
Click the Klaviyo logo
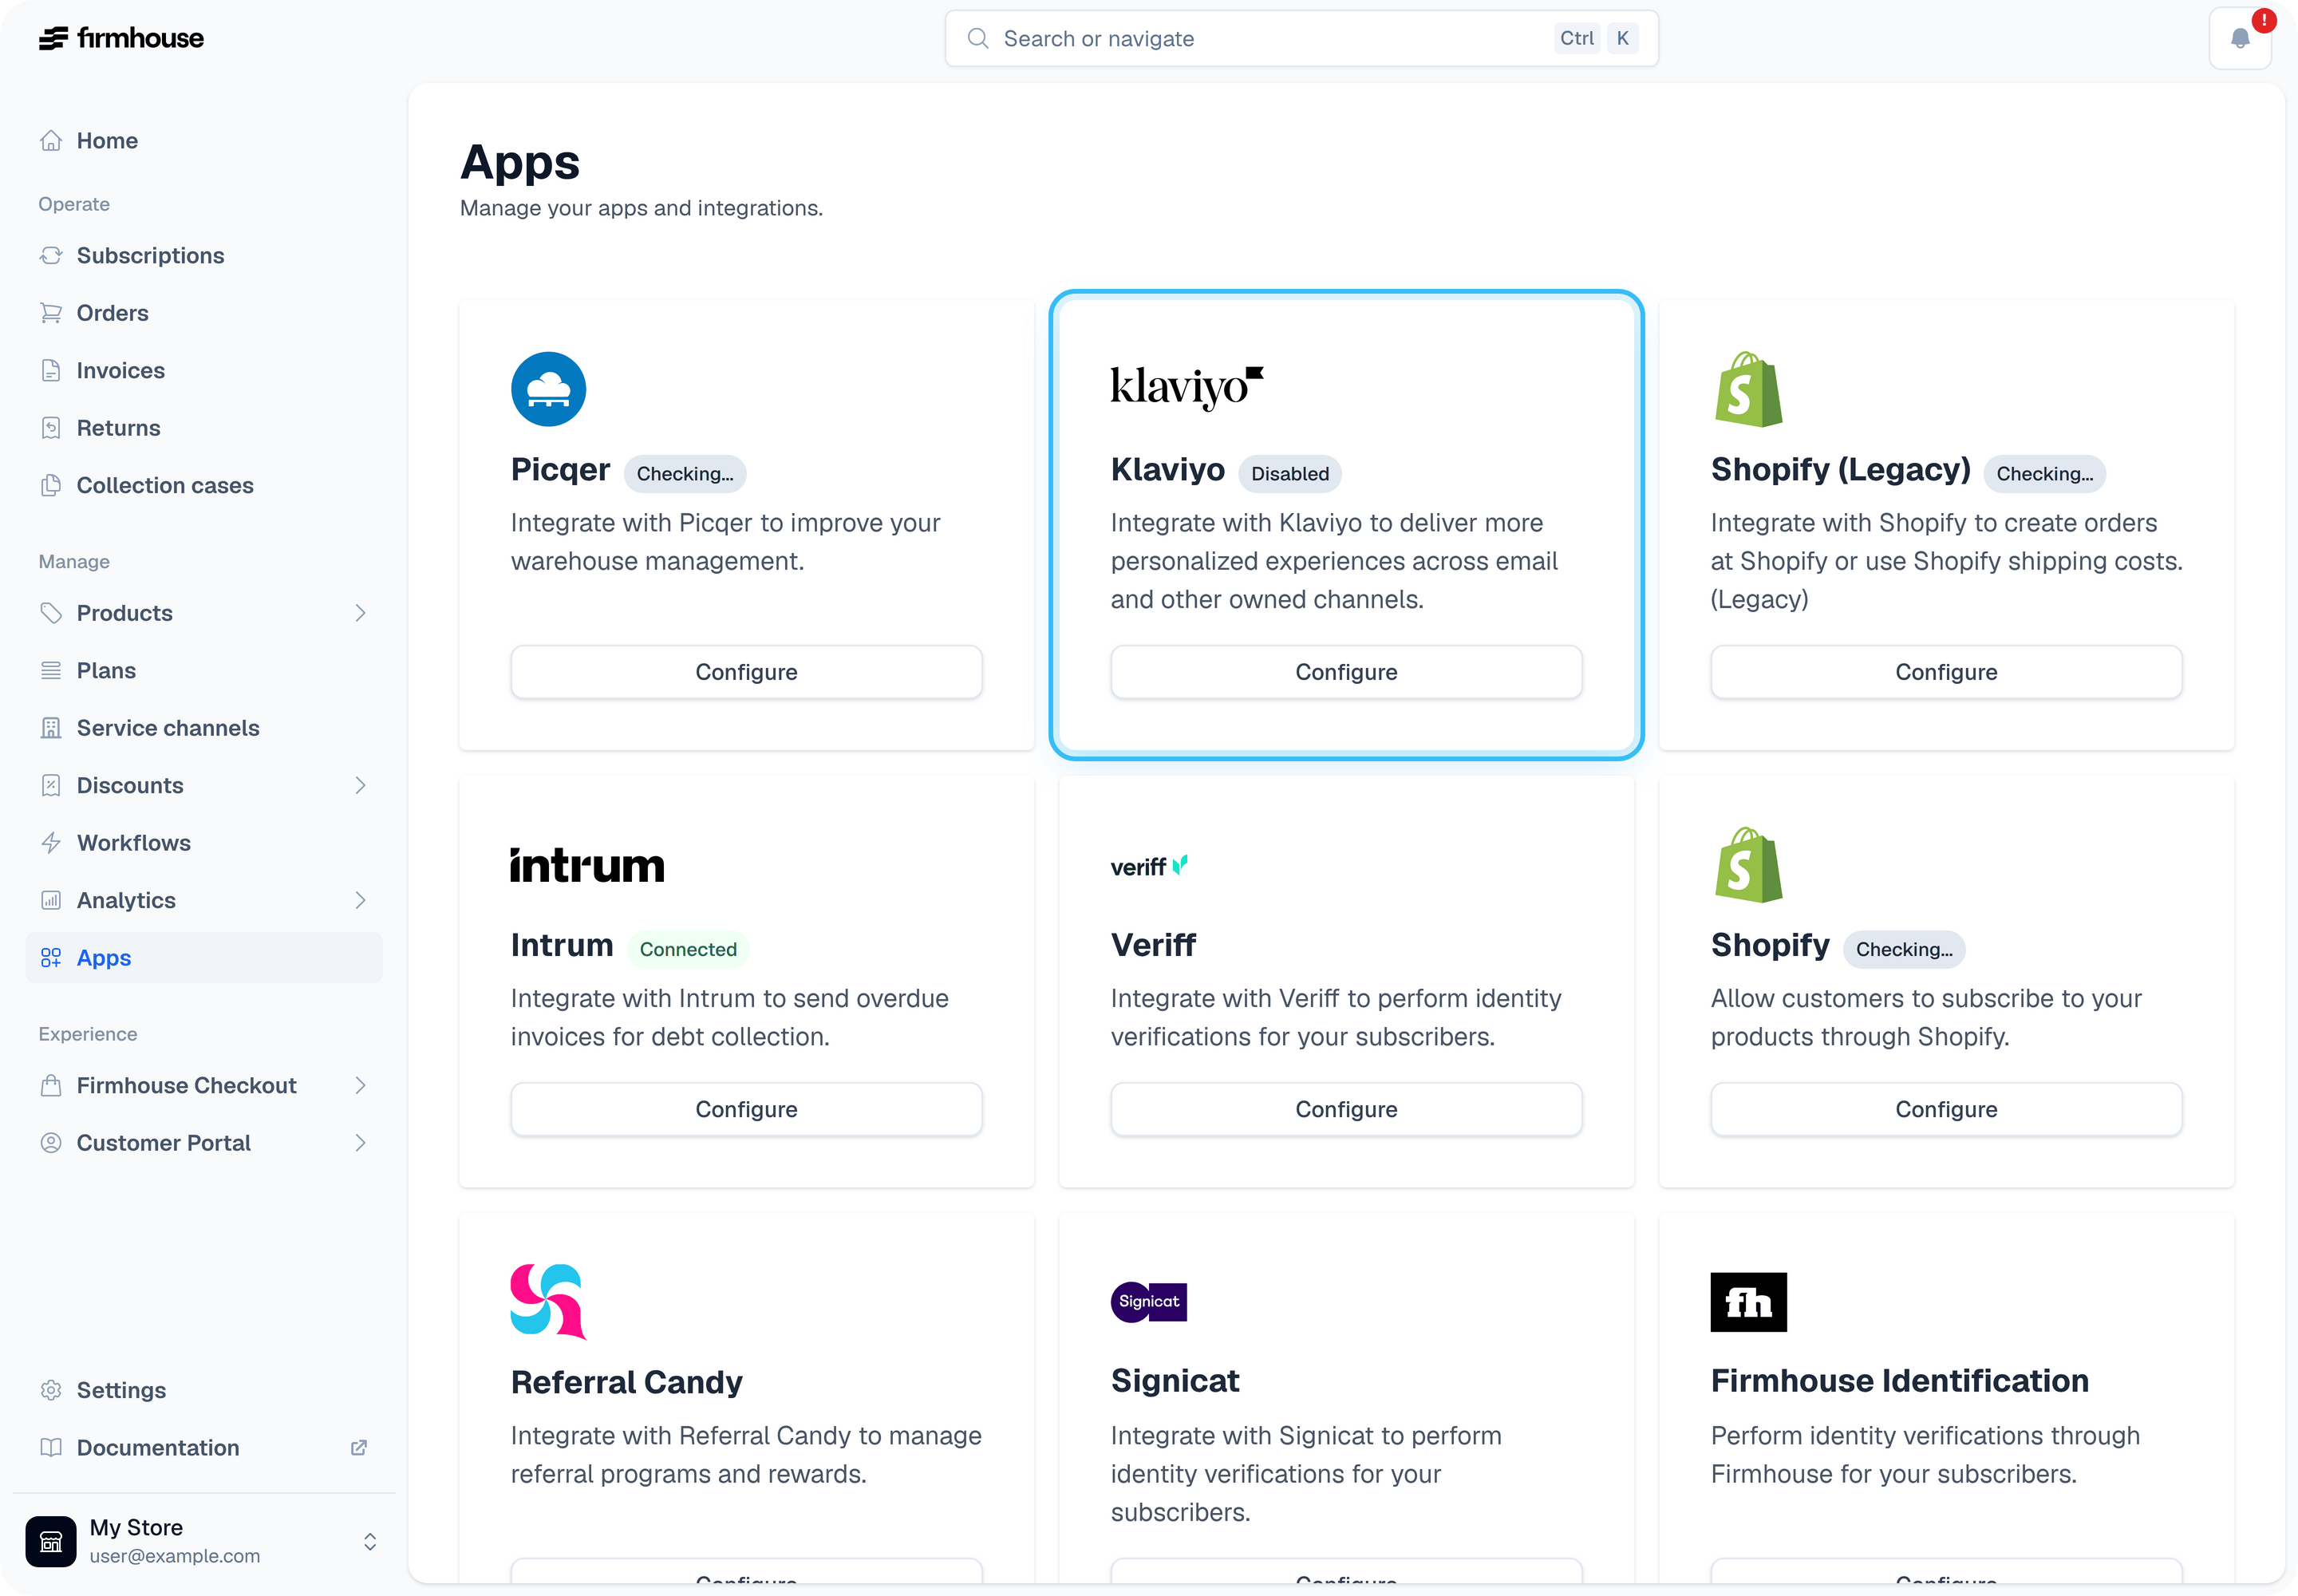[1187, 388]
